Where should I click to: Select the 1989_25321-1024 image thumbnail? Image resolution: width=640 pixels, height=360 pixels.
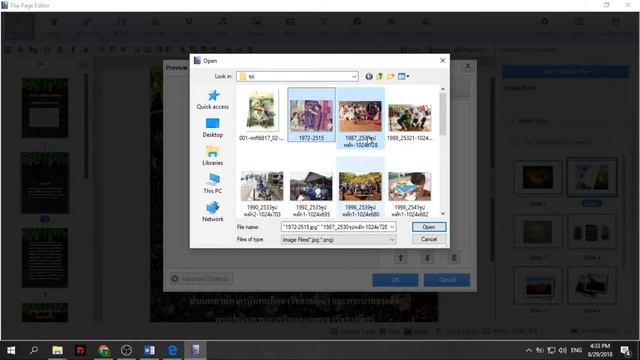point(409,118)
